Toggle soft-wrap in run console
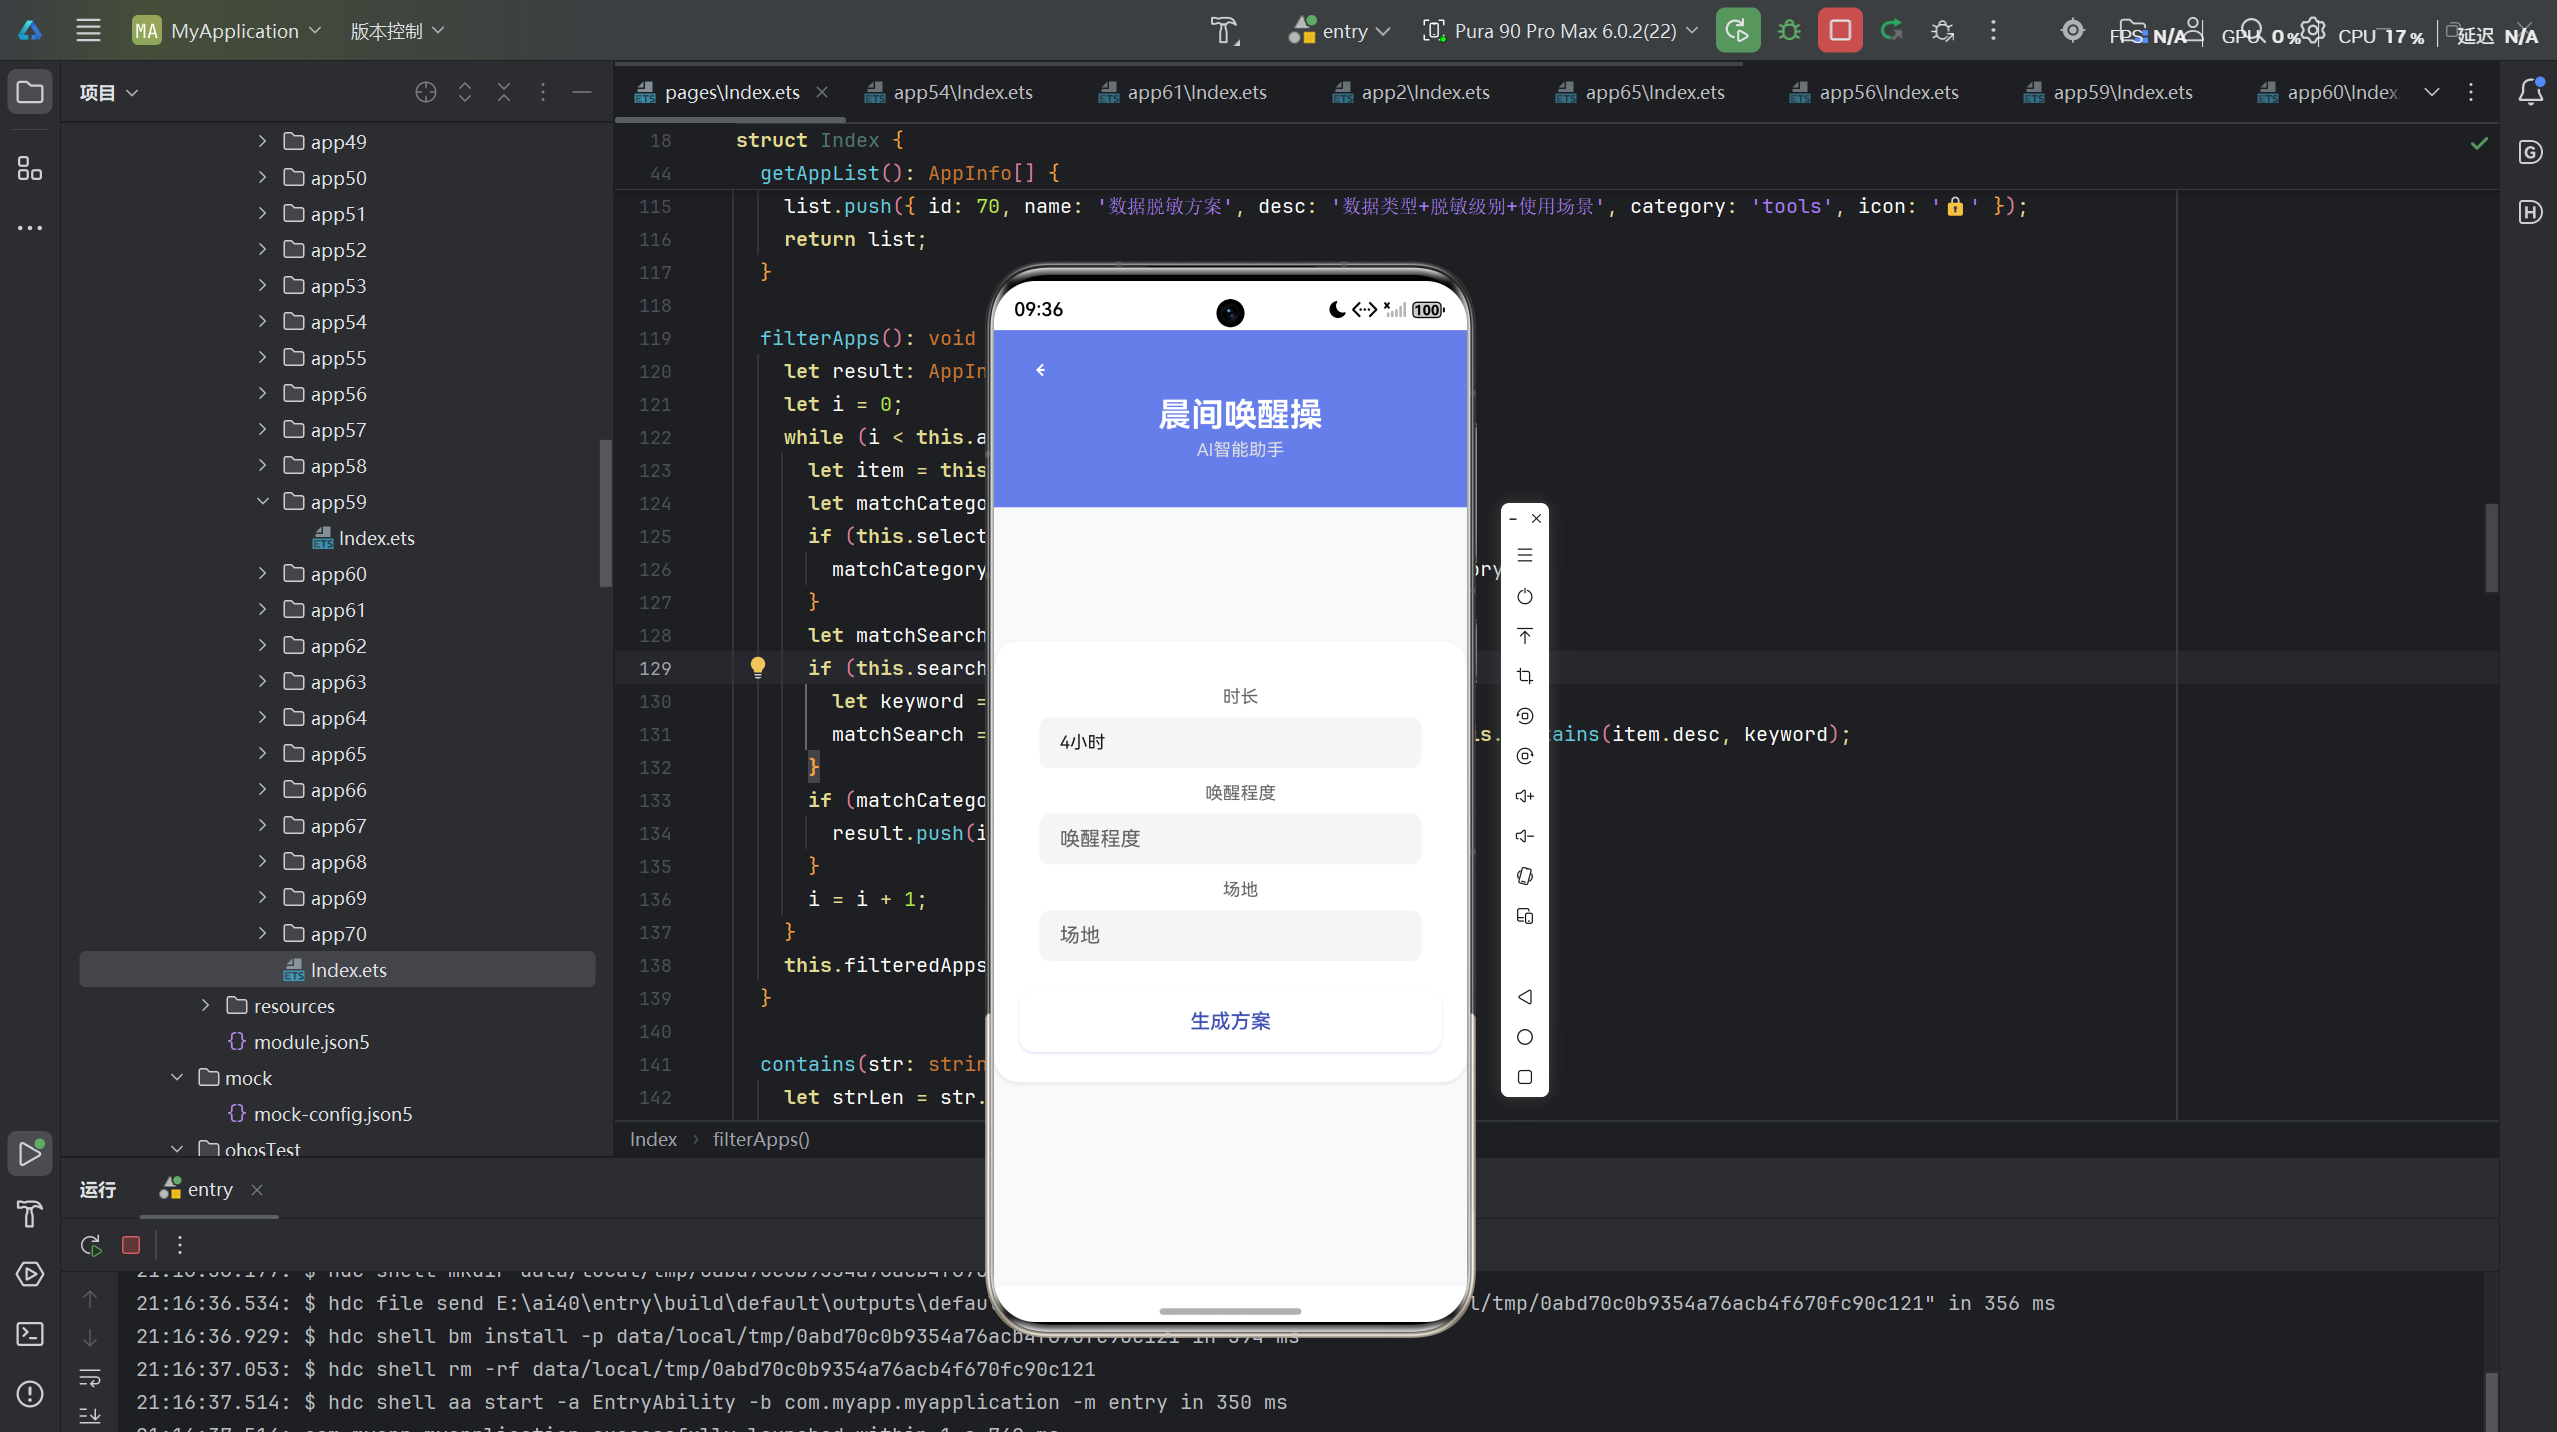Image resolution: width=2557 pixels, height=1432 pixels. point(90,1378)
